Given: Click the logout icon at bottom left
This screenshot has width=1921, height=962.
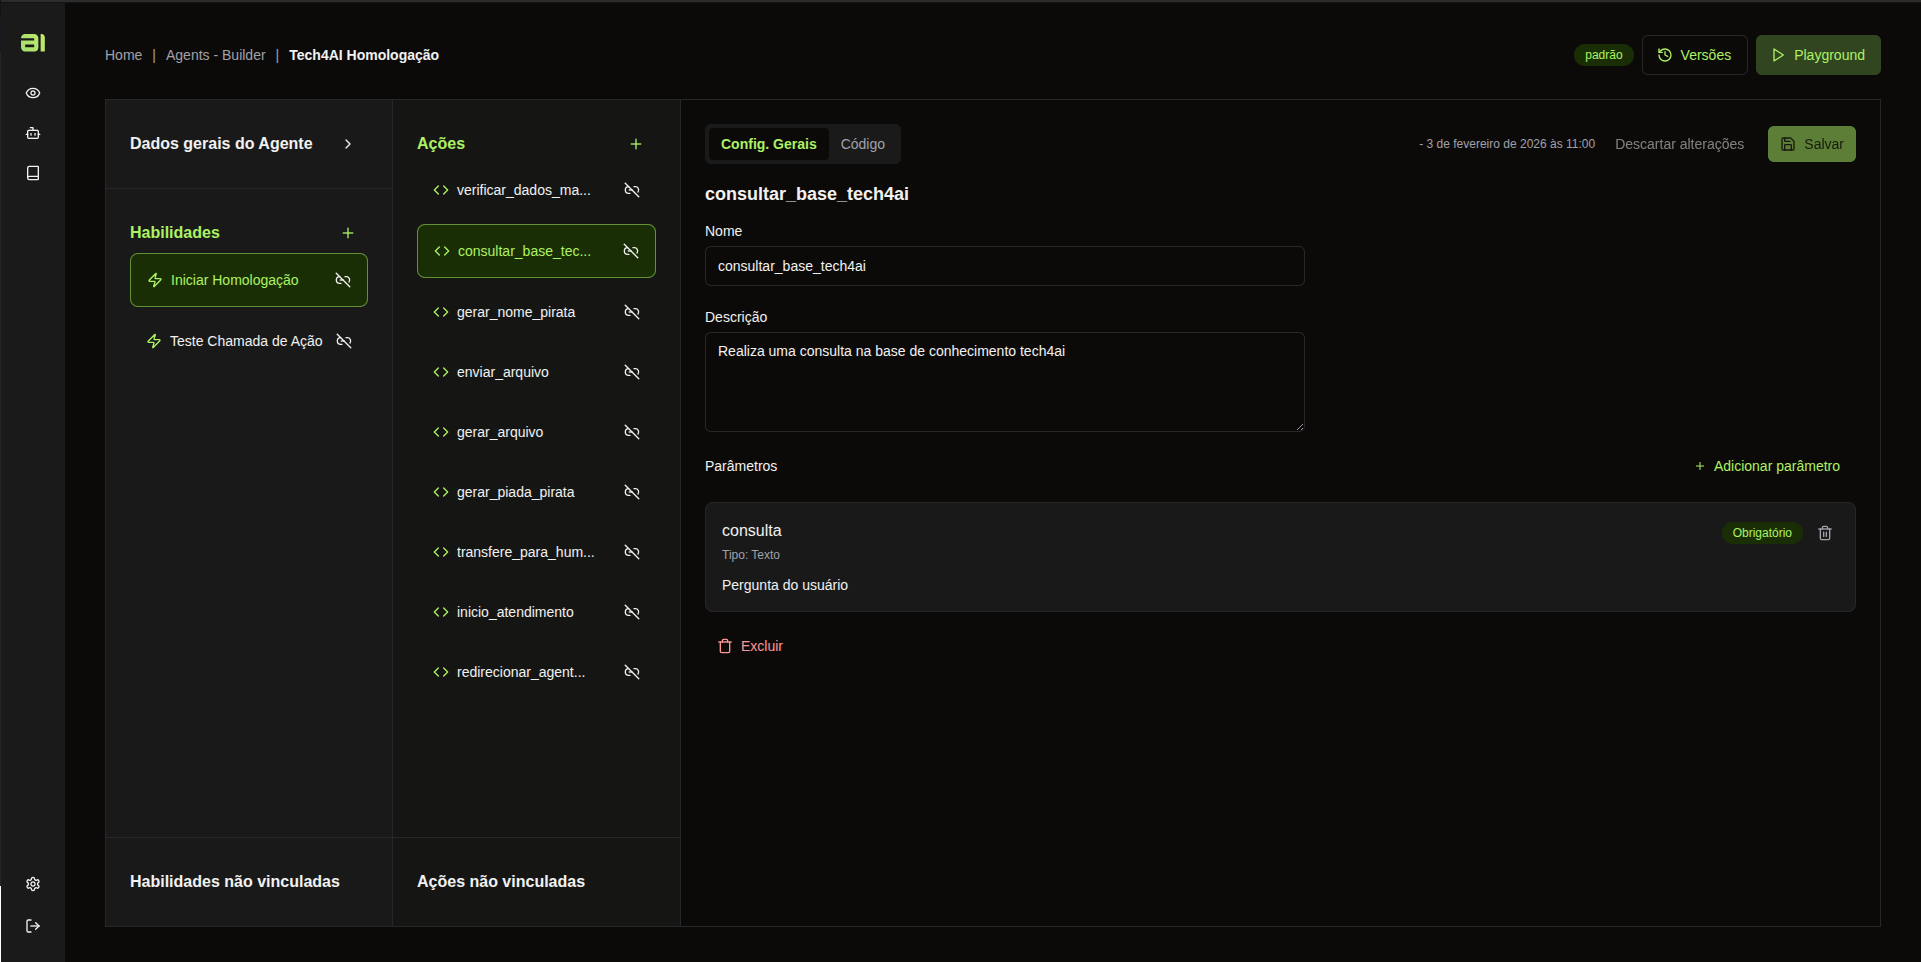Looking at the screenshot, I should click(x=33, y=926).
